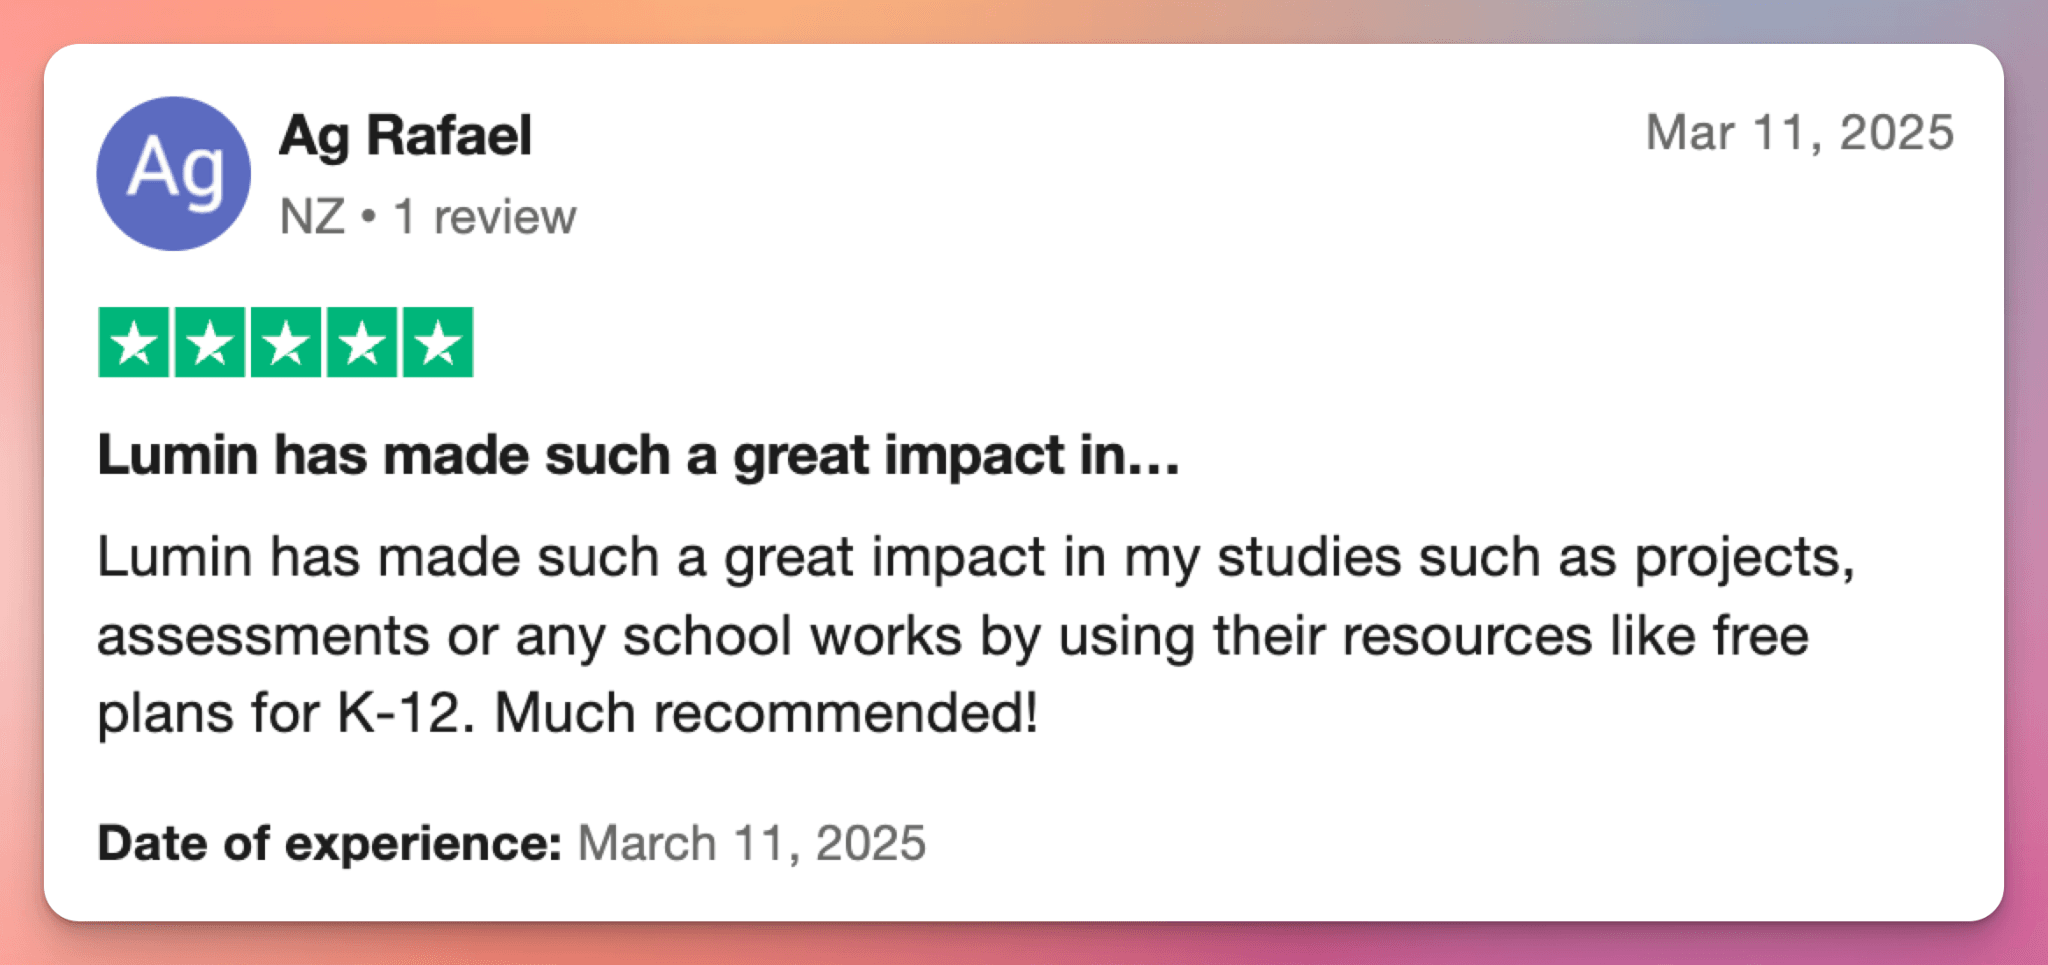Viewport: 2048px width, 965px height.
Task: Select the second green rating star
Action: [210, 342]
